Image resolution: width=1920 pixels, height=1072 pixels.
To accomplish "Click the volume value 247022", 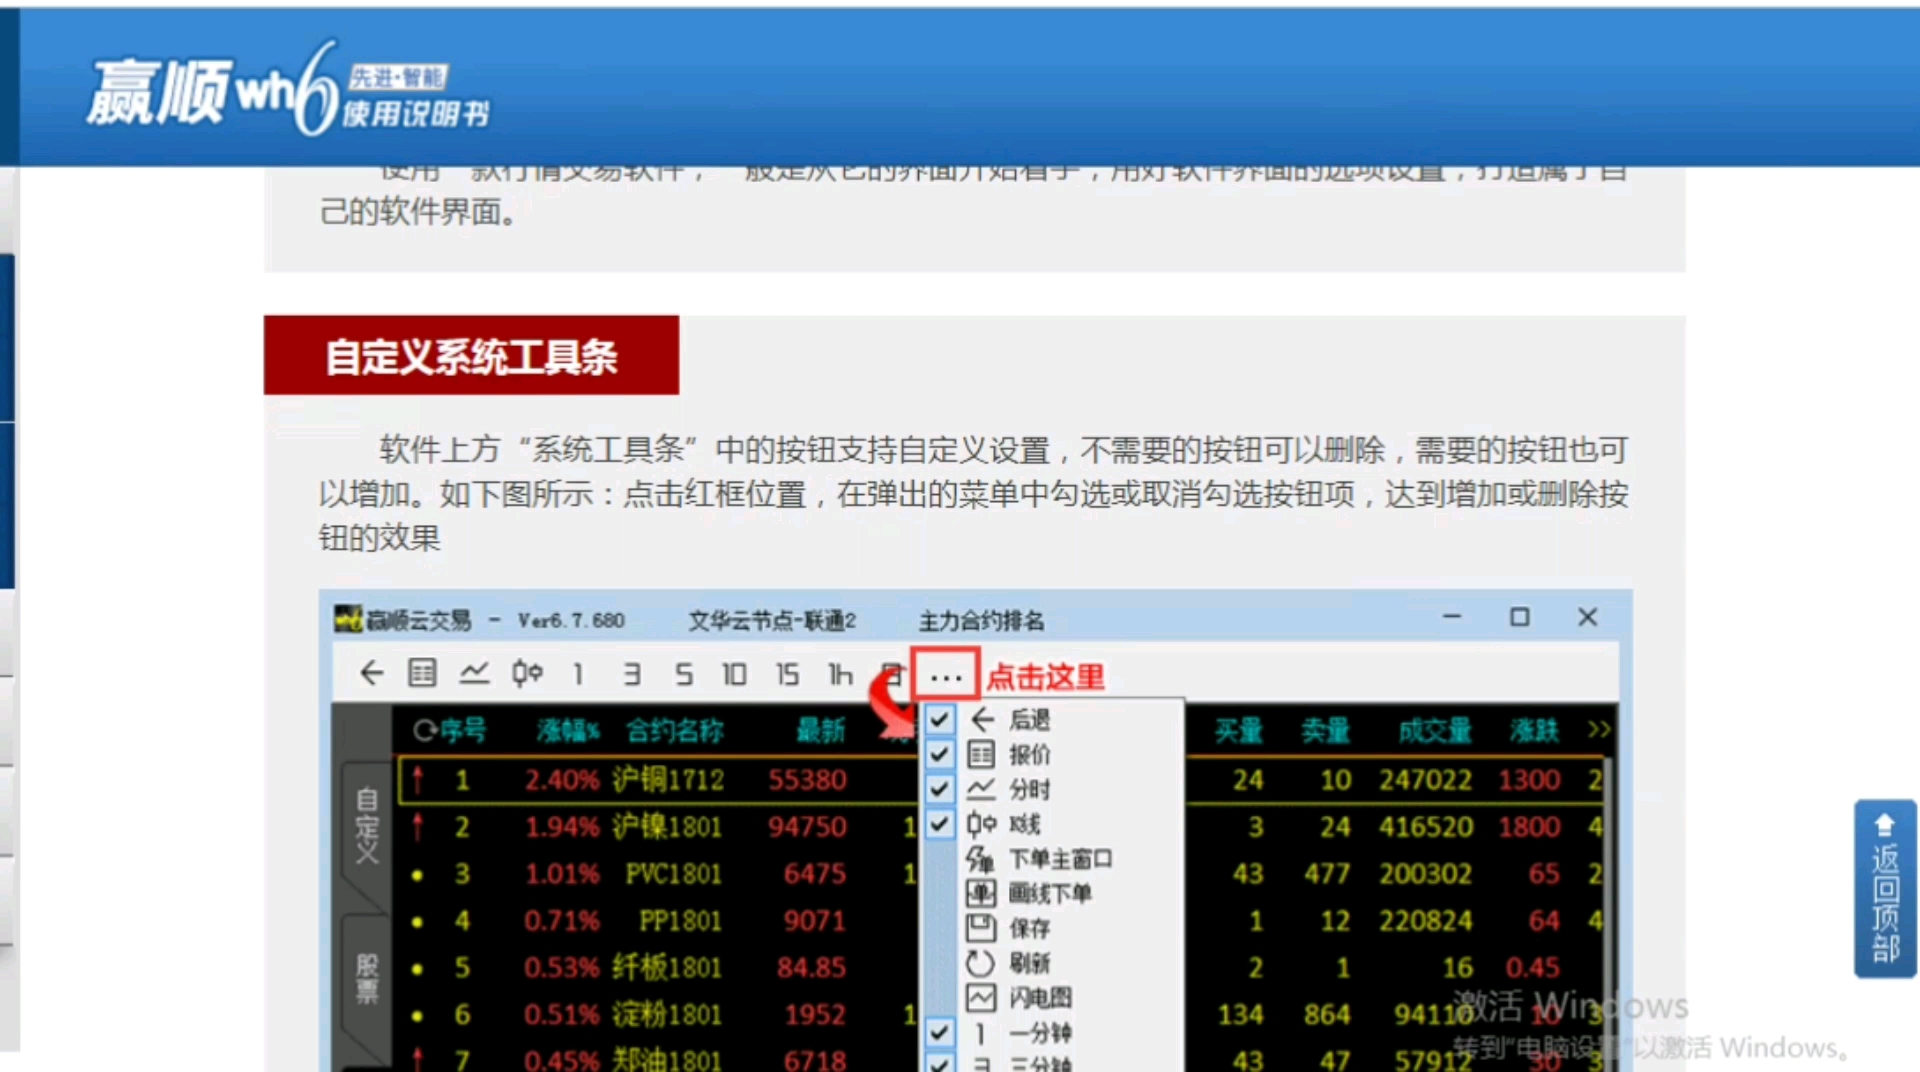I will pos(1426,780).
